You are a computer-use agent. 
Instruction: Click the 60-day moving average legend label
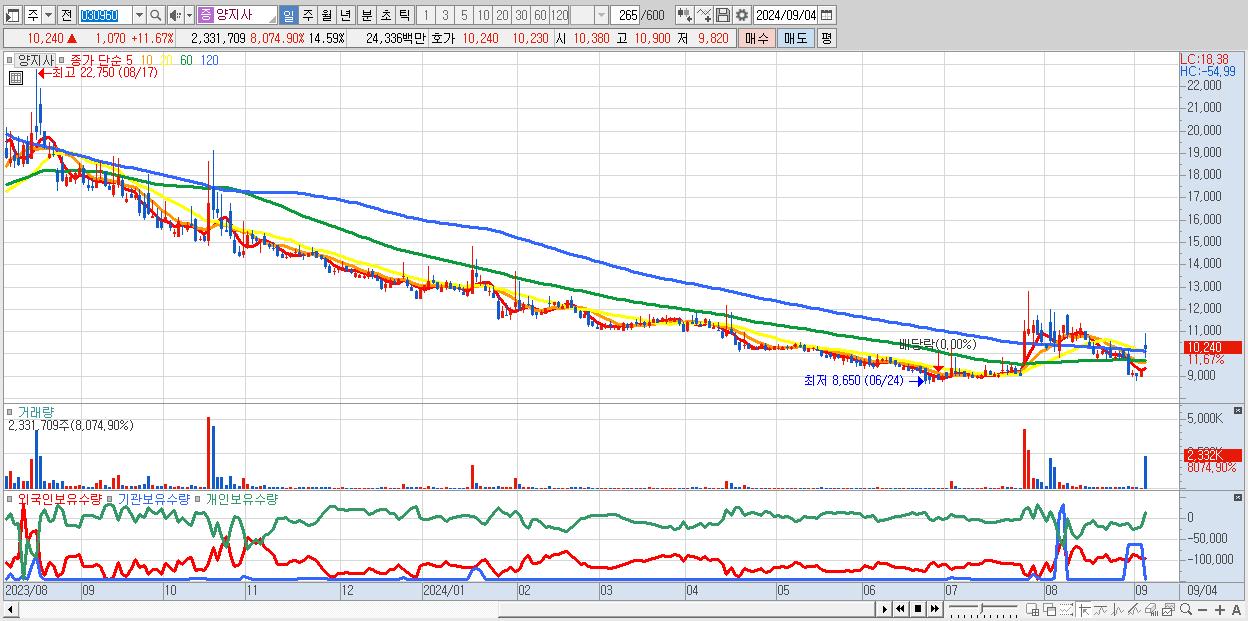(186, 61)
